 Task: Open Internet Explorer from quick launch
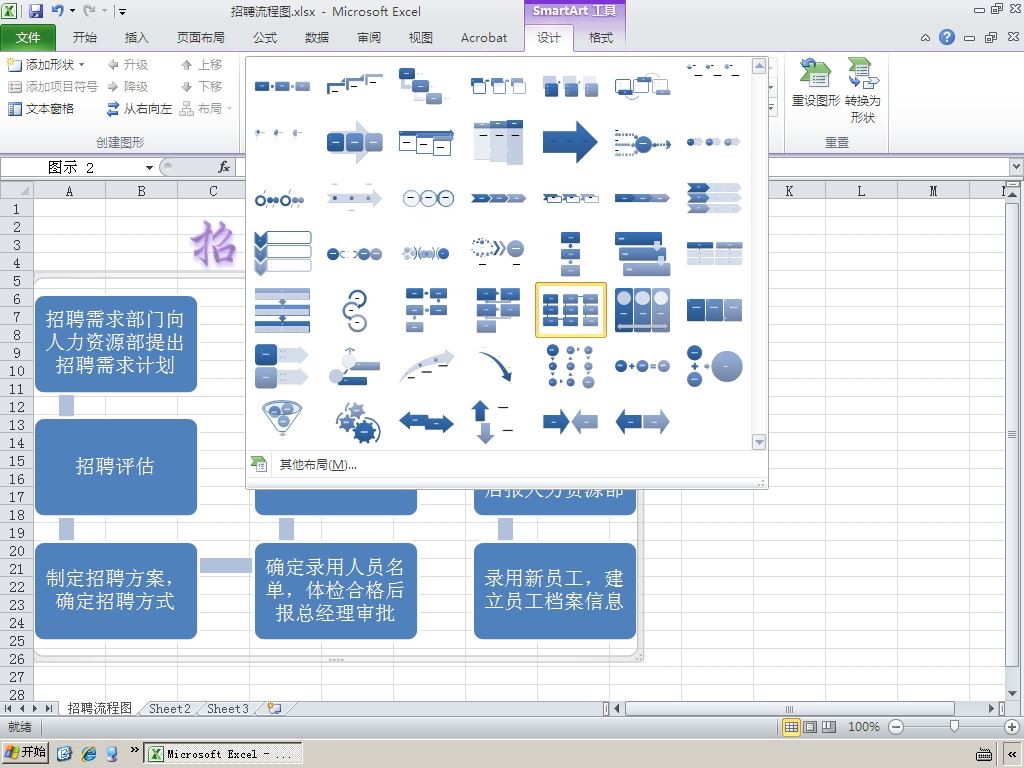click(x=88, y=754)
